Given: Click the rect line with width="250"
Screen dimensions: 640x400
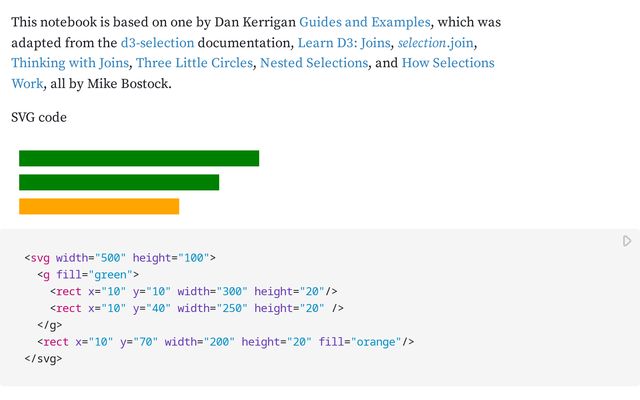Looking at the screenshot, I should coord(196,309).
